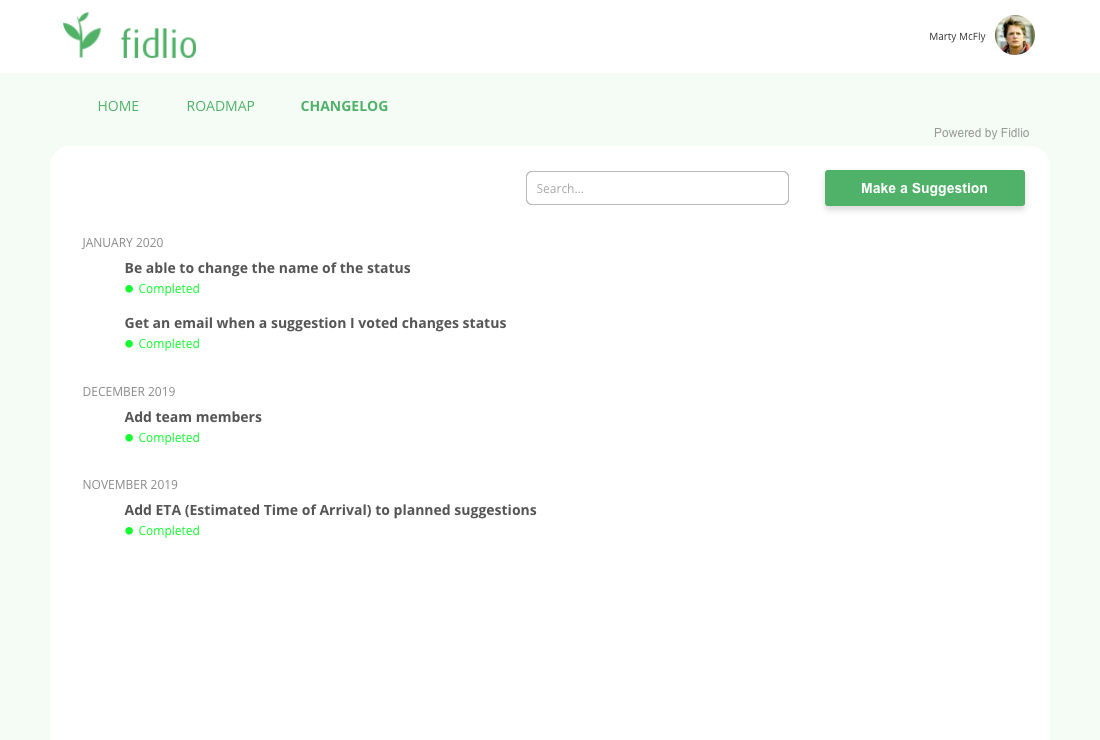Viewport: 1100px width, 740px height.
Task: Open Marty McFly's avatar photo
Action: click(1014, 36)
